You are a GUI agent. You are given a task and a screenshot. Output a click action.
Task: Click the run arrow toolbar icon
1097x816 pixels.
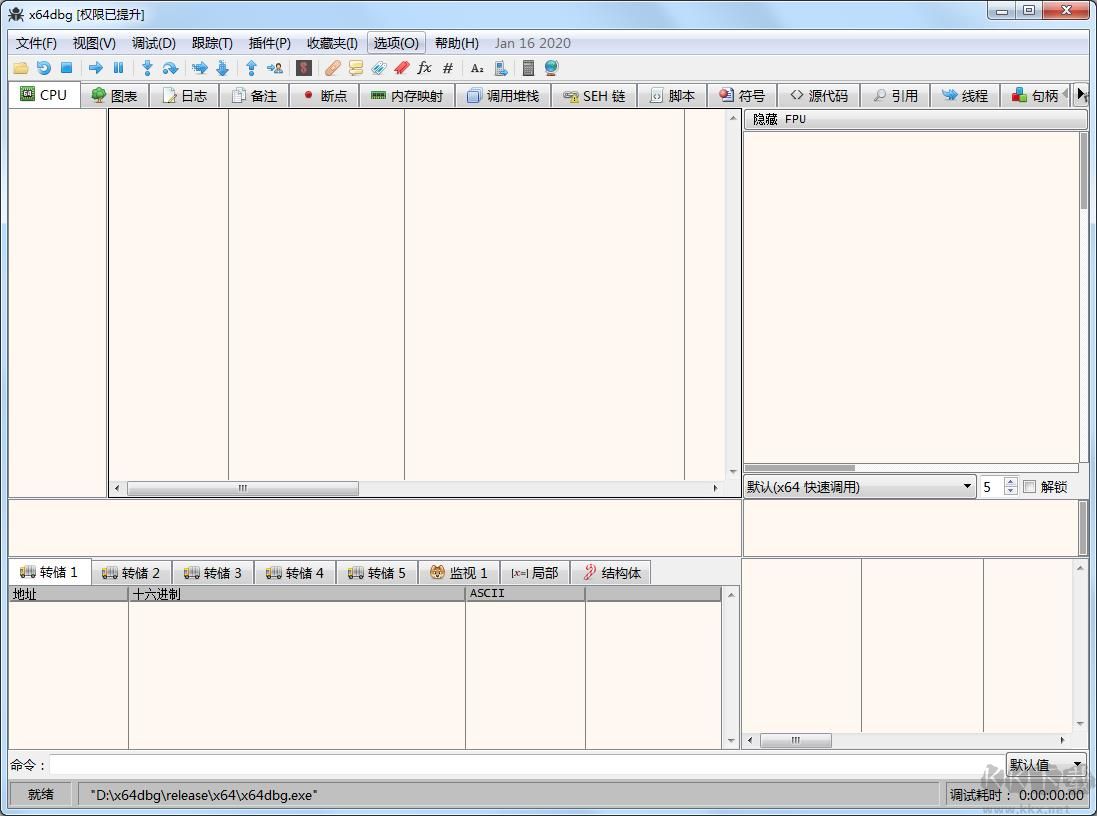[x=96, y=68]
